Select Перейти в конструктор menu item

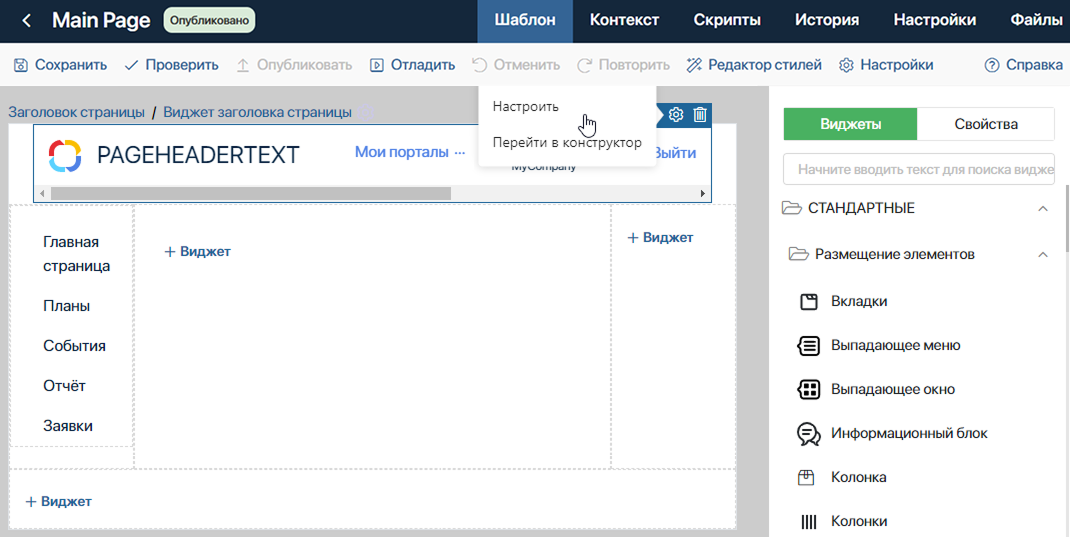[567, 143]
